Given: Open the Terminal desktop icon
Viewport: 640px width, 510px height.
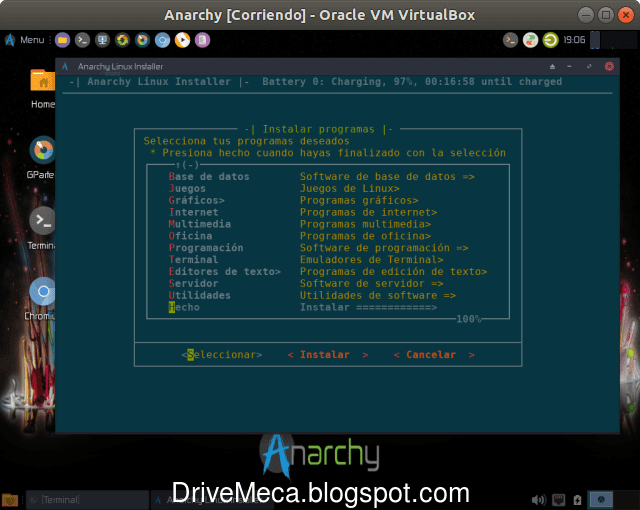Looking at the screenshot, I should tap(42, 228).
